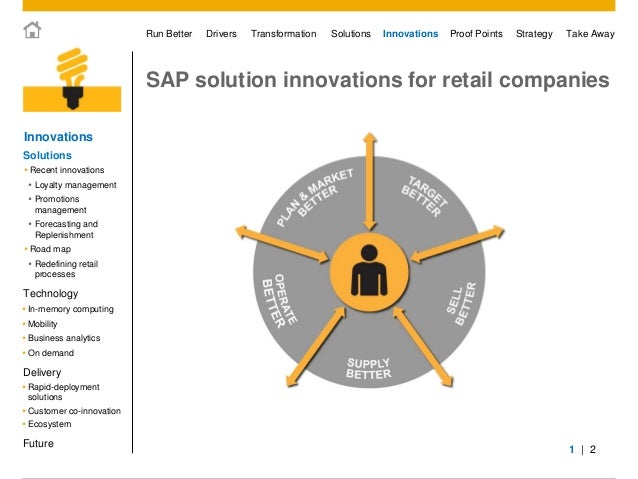Open the Mobility sidebar item
The width and height of the screenshot is (638, 479).
point(42,324)
